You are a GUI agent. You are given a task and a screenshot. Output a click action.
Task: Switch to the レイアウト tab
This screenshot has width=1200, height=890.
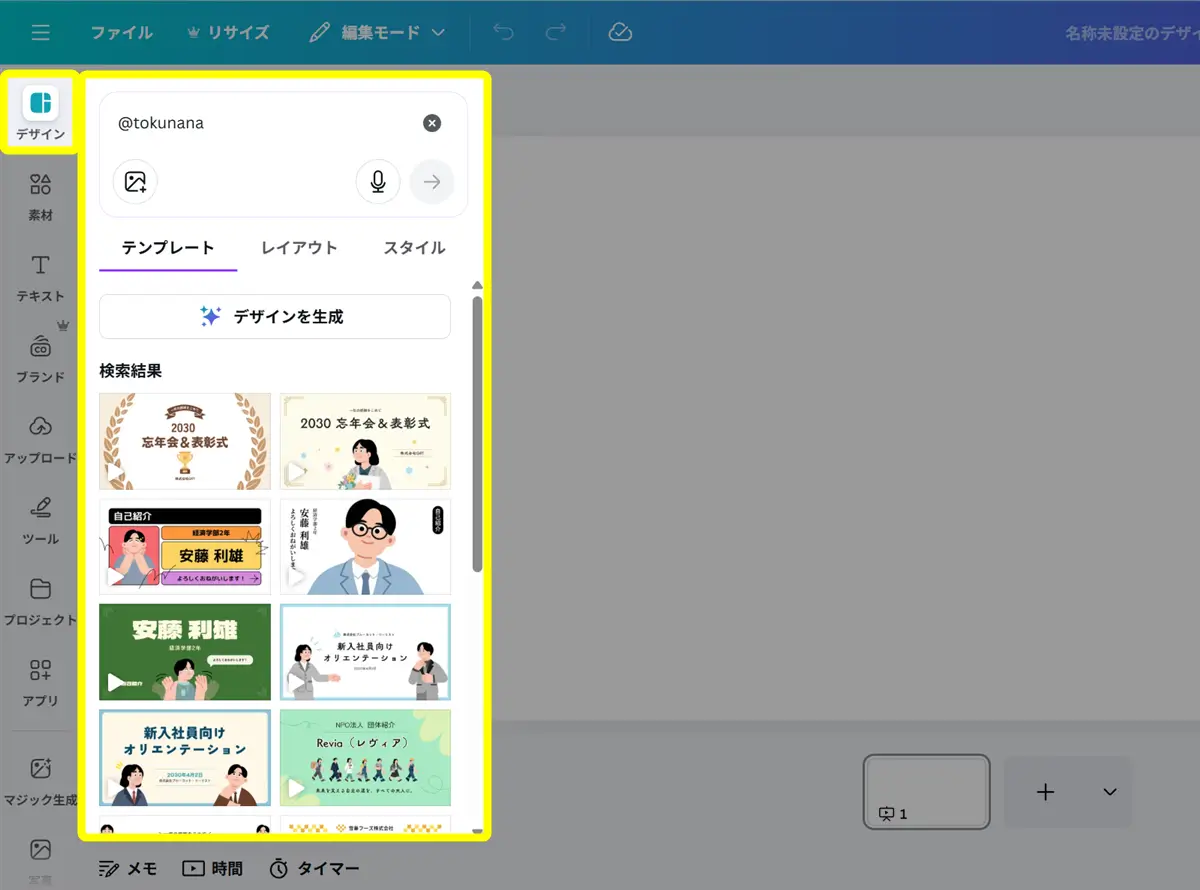(299, 248)
